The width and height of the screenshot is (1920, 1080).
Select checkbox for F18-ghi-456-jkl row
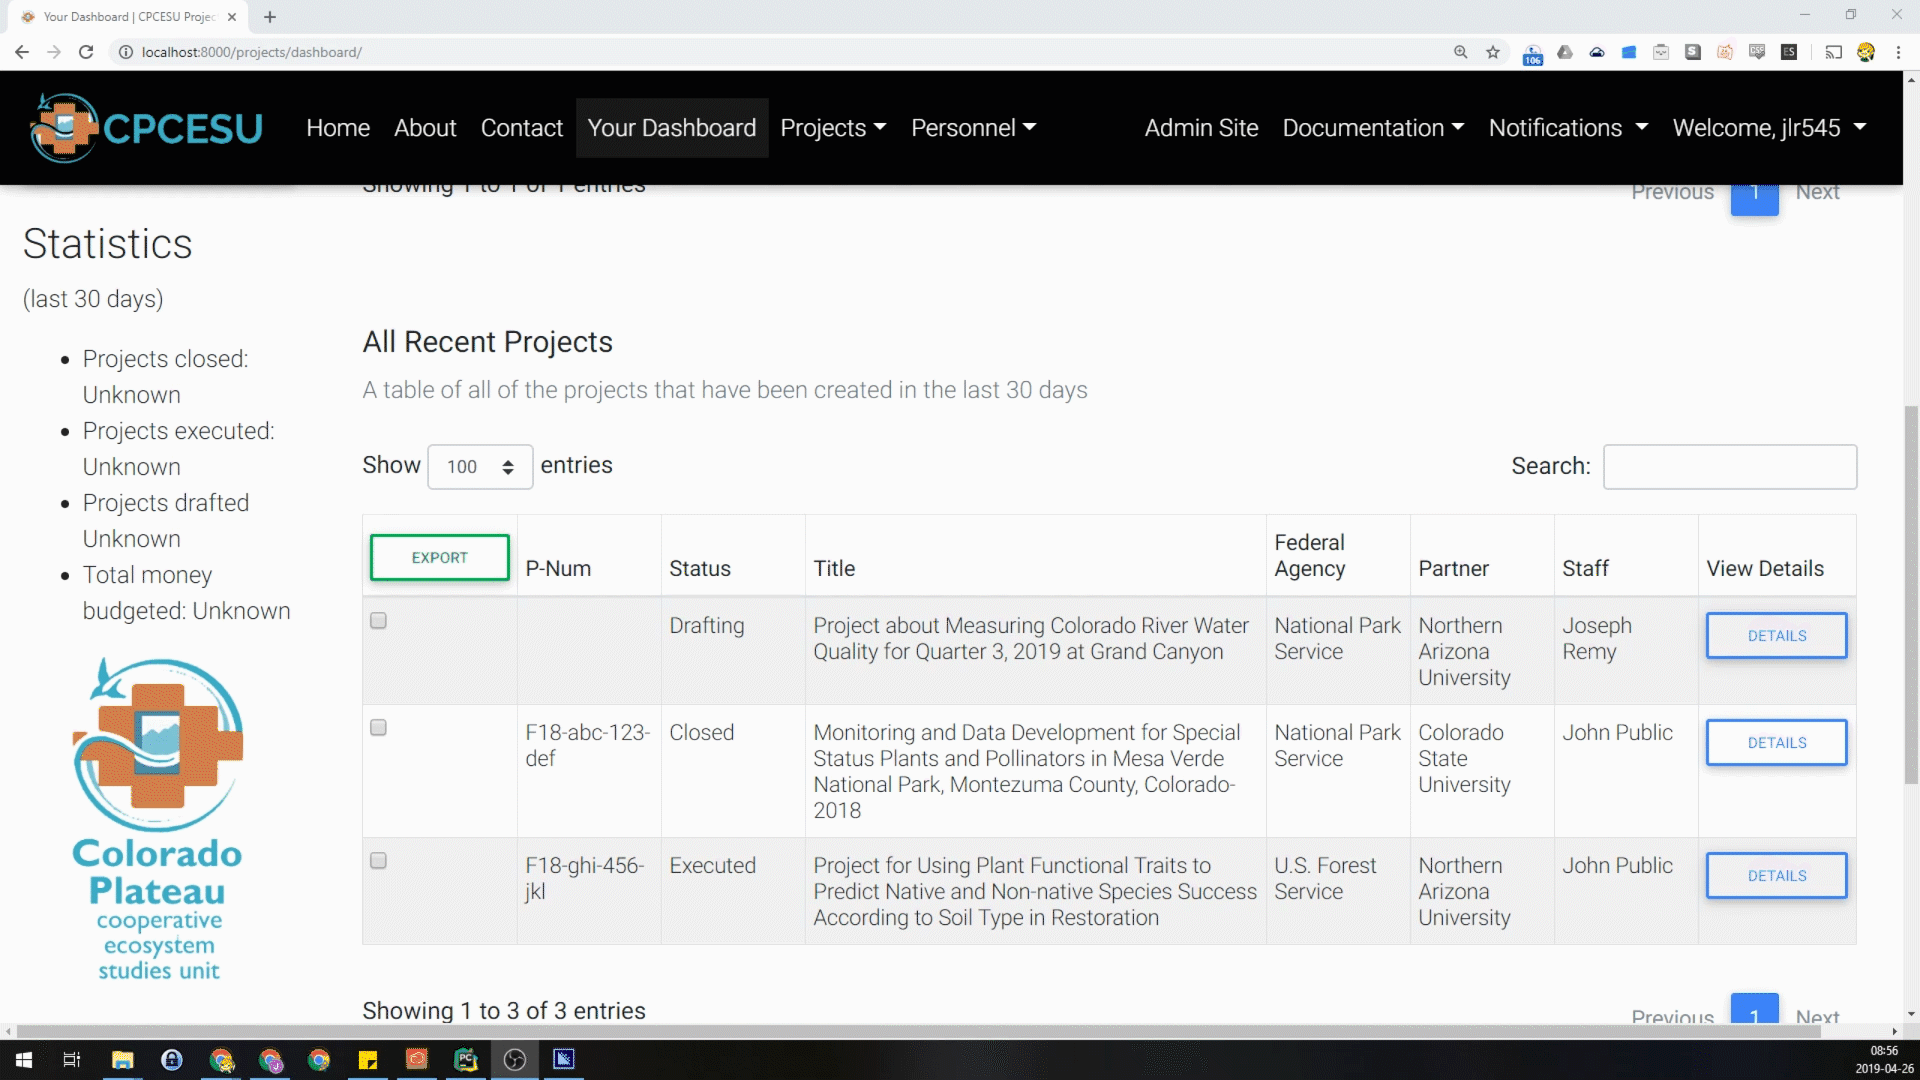(x=378, y=861)
